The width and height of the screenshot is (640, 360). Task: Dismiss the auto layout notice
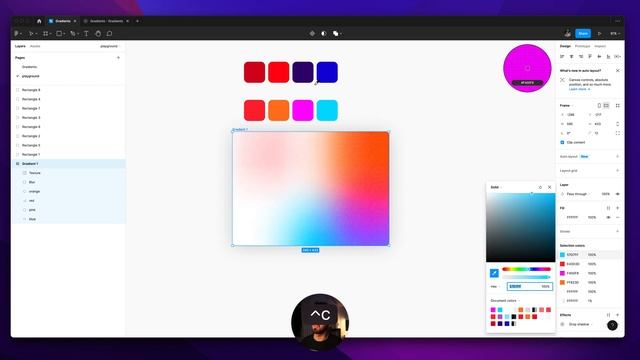click(x=618, y=71)
